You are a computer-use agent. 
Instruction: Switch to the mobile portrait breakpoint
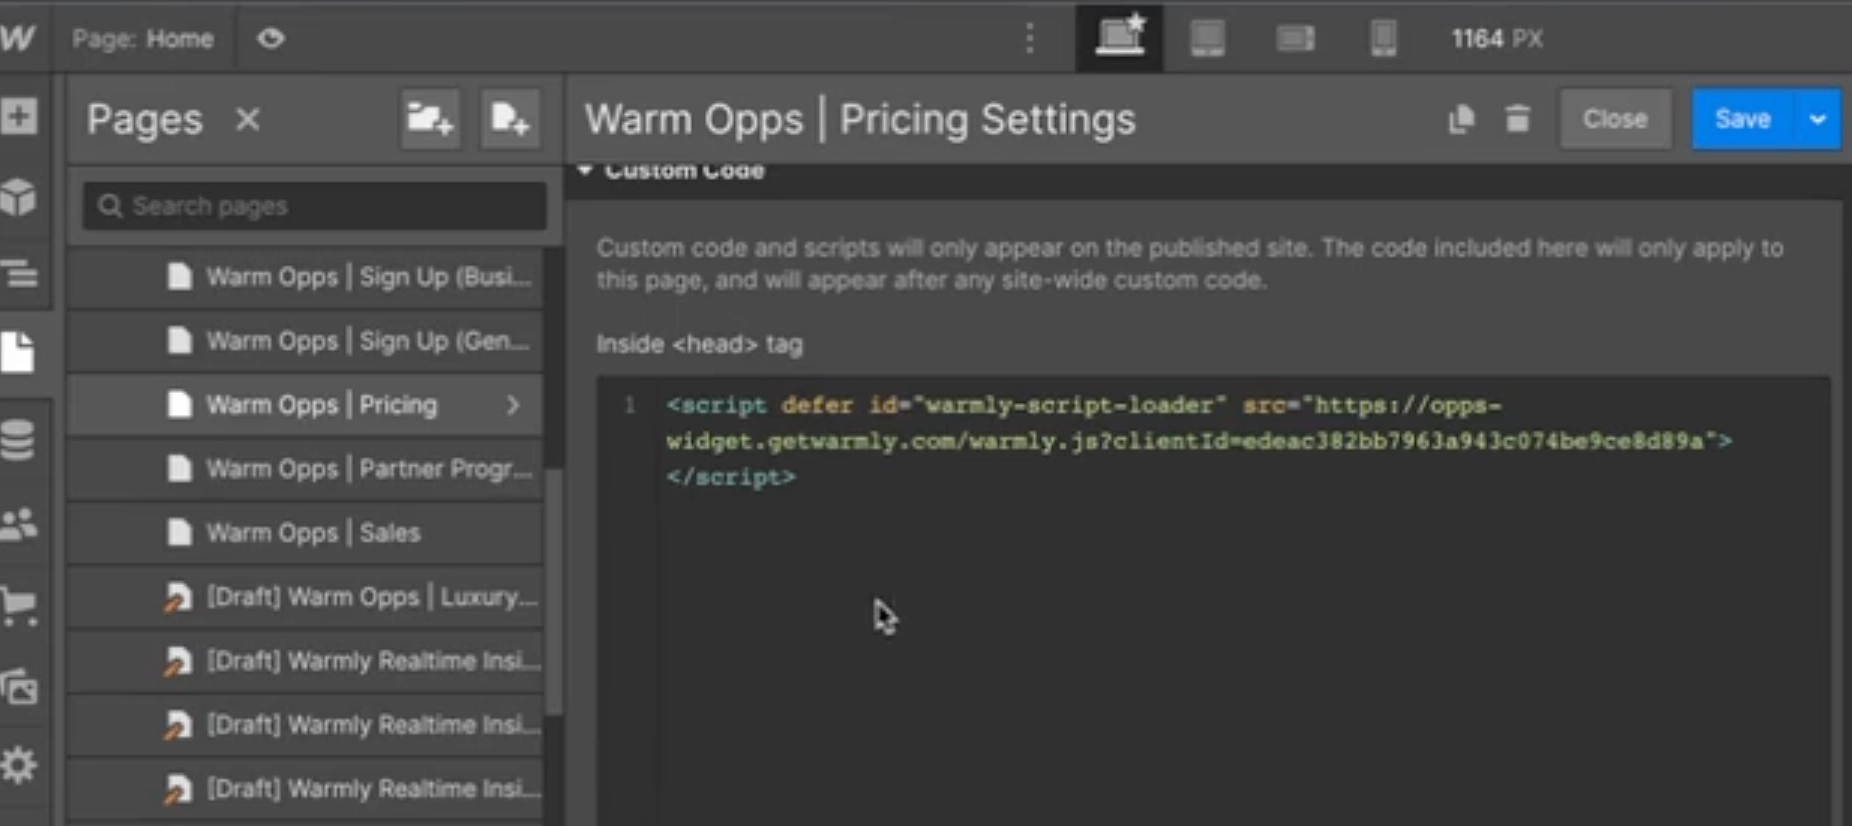(x=1383, y=38)
